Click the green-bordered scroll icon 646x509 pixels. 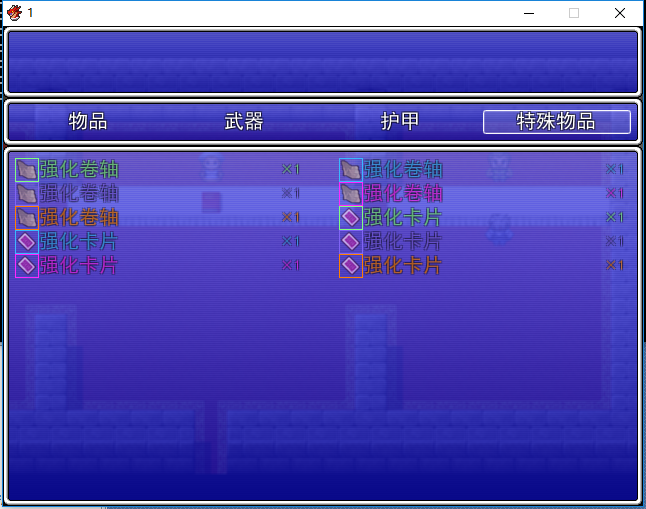tap(27, 170)
